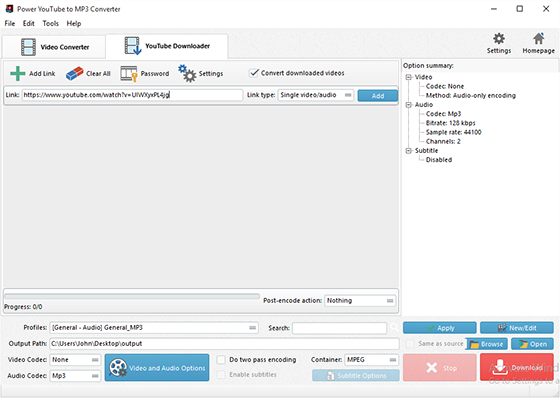
Task: Open the Container dropdown
Action: (371, 360)
